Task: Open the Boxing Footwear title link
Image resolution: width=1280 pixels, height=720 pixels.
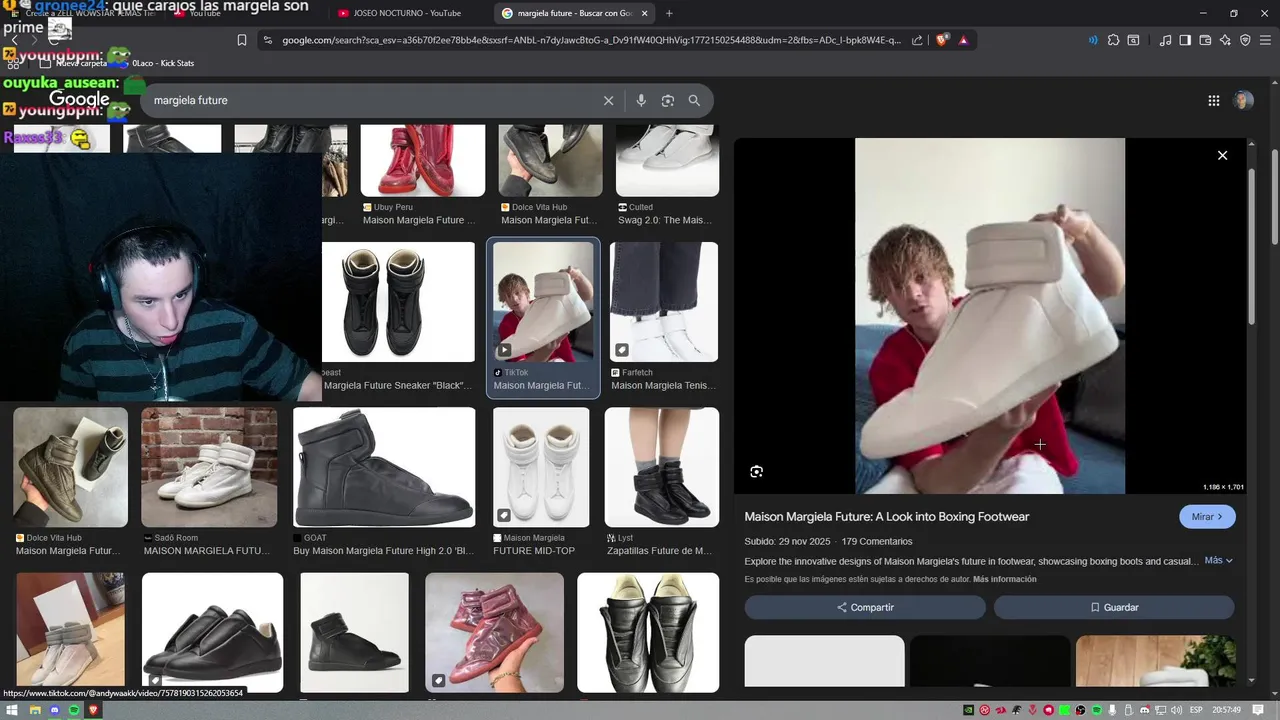Action: [x=887, y=517]
